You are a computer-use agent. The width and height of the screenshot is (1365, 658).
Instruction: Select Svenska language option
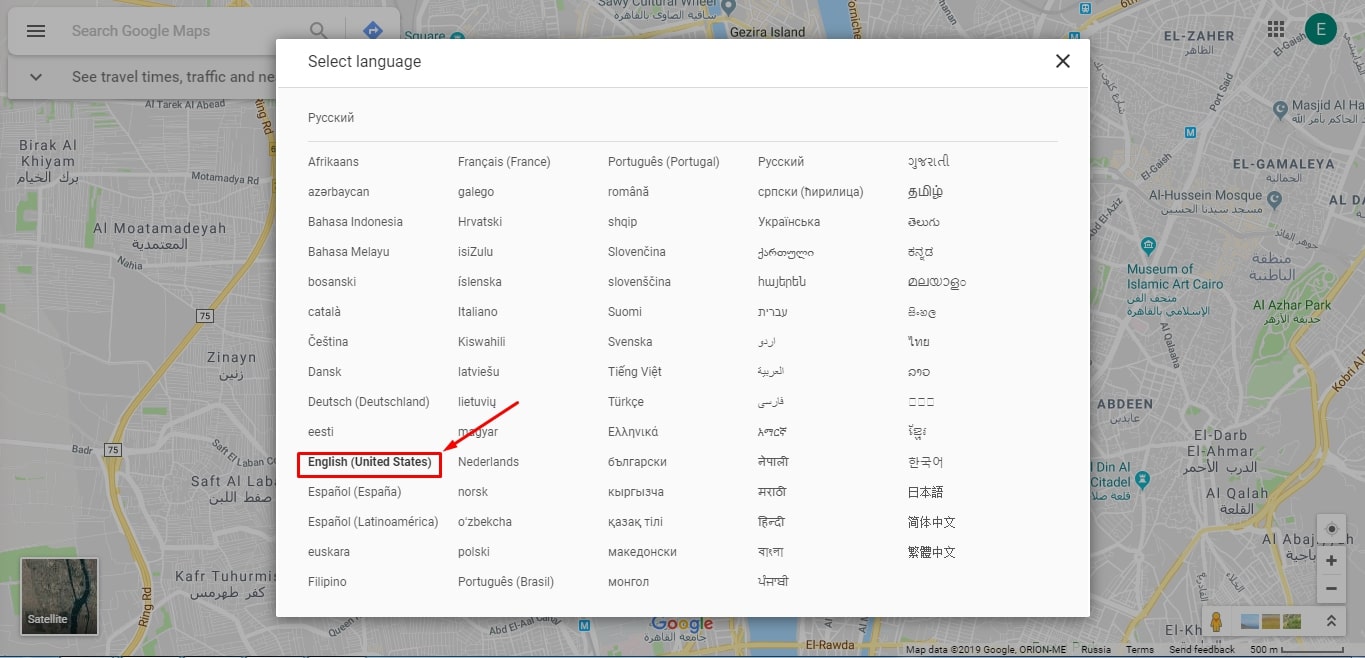tap(630, 342)
